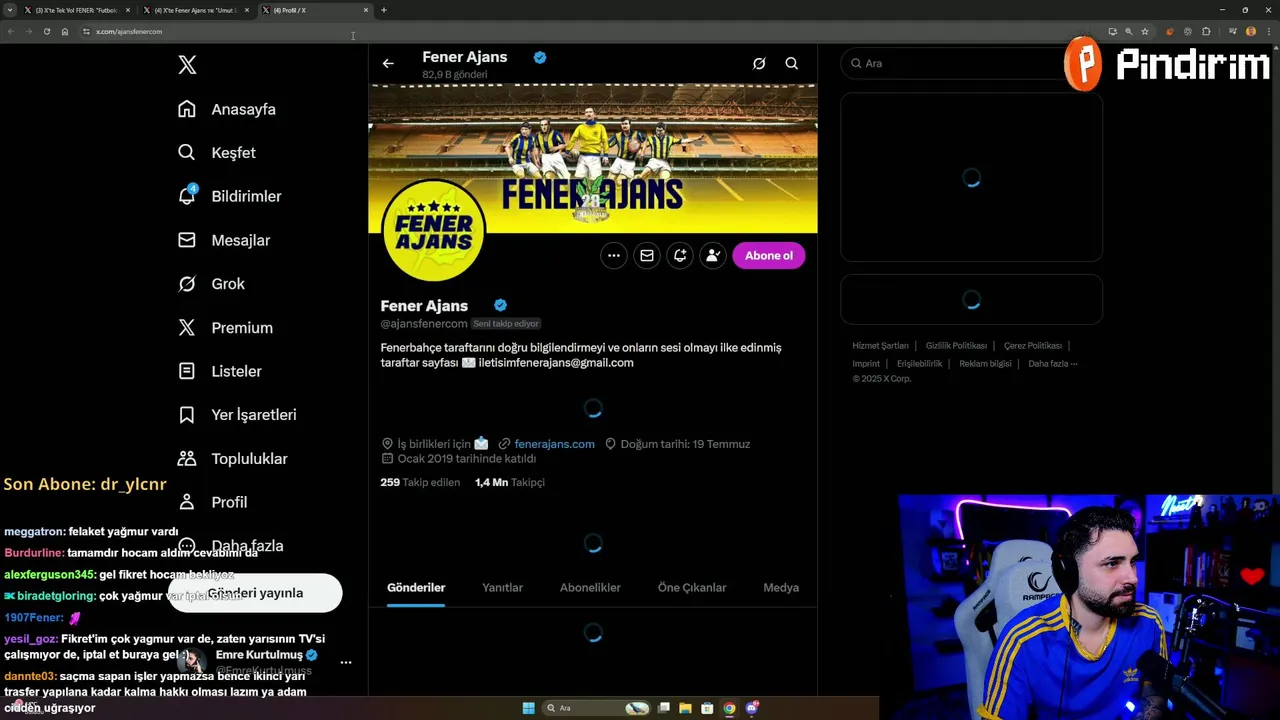Open File Explorer from taskbar
Viewport: 1280px width, 720px height.
coord(685,708)
